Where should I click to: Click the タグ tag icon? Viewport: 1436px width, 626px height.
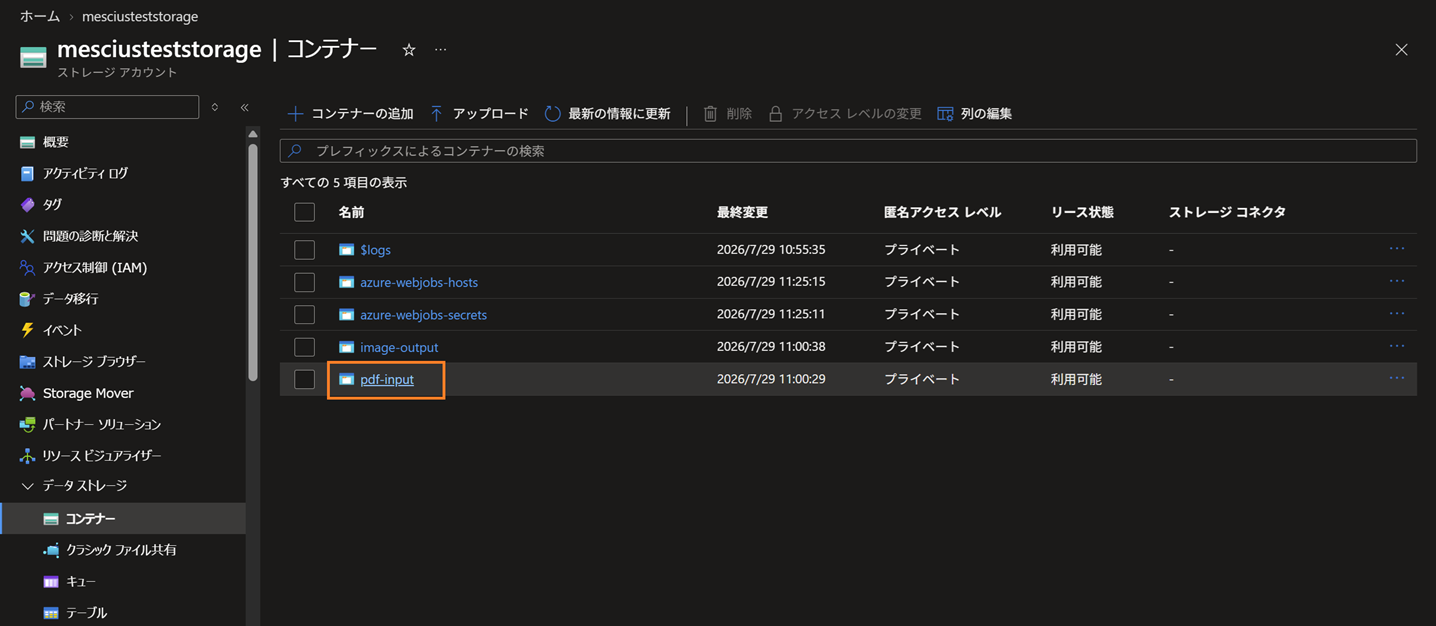click(x=27, y=205)
